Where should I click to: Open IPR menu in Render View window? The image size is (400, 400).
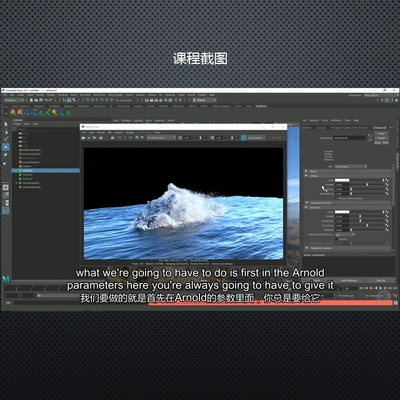click(110, 133)
